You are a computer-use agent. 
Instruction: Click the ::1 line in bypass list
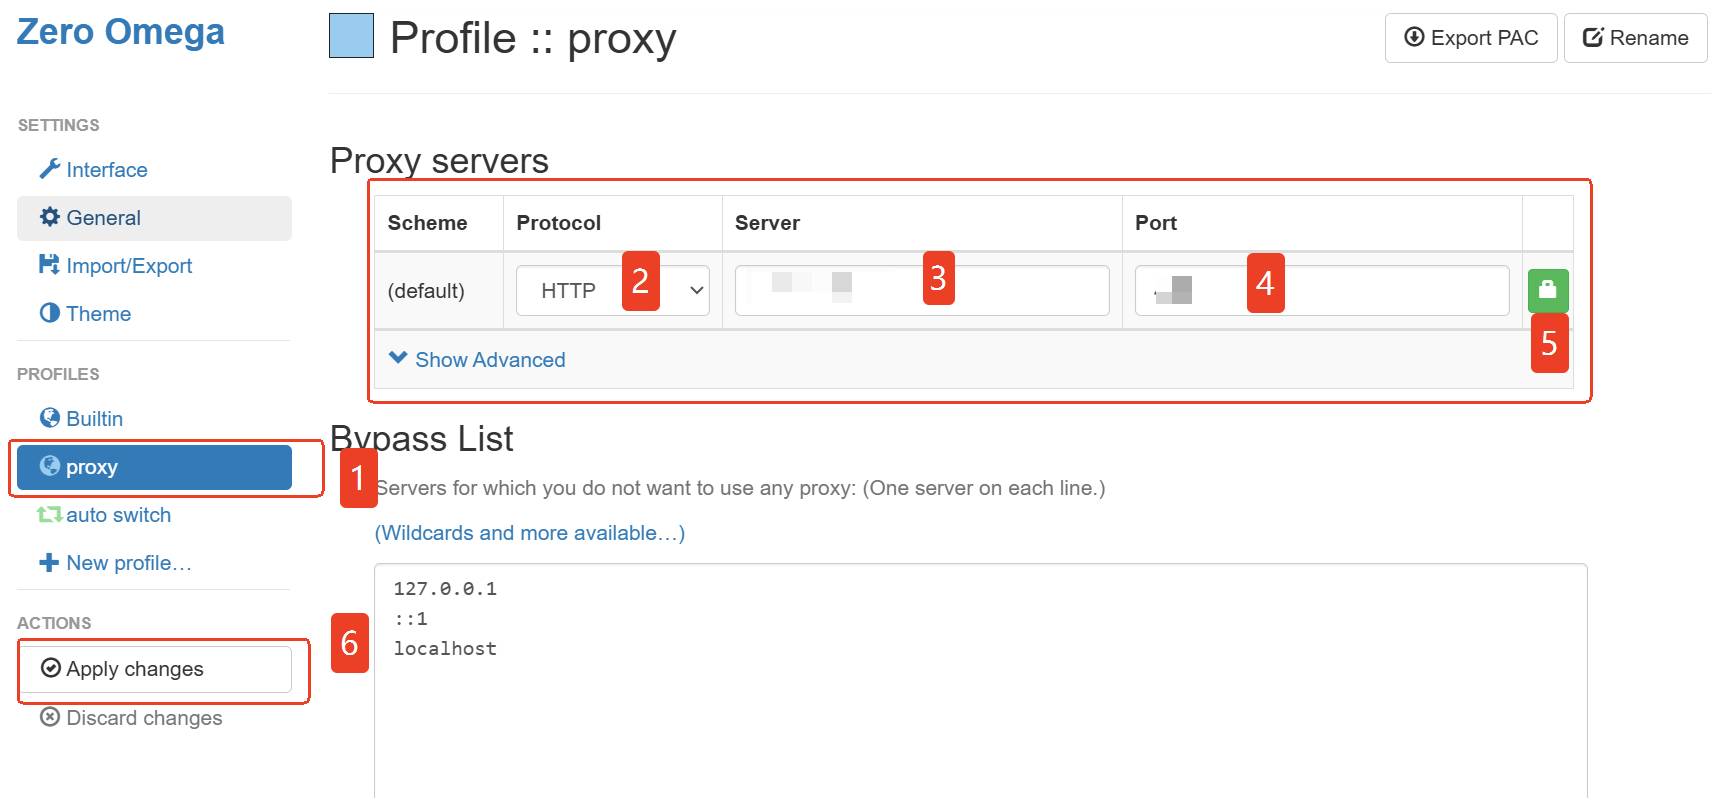point(411,619)
